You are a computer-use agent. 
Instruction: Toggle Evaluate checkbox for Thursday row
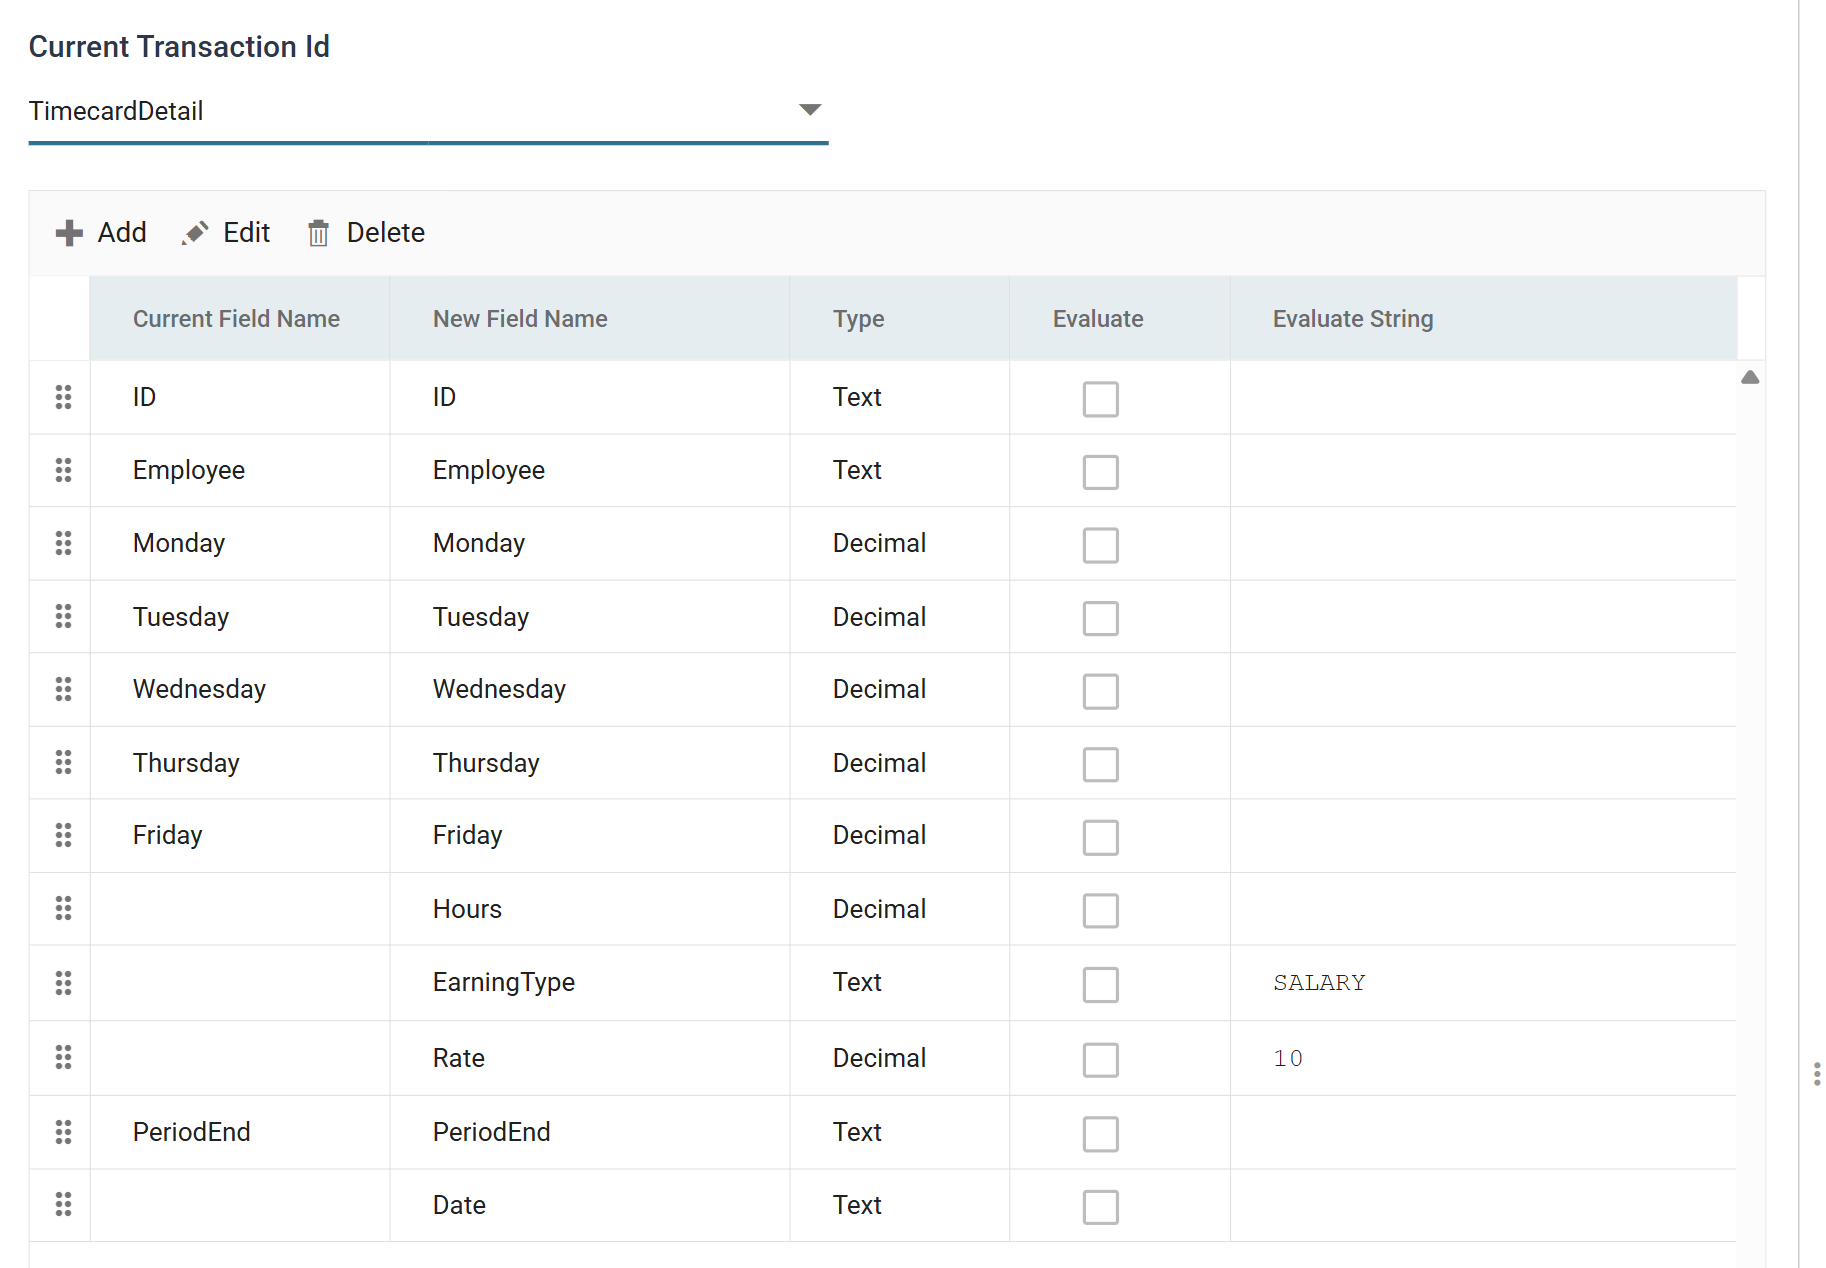[x=1100, y=764]
